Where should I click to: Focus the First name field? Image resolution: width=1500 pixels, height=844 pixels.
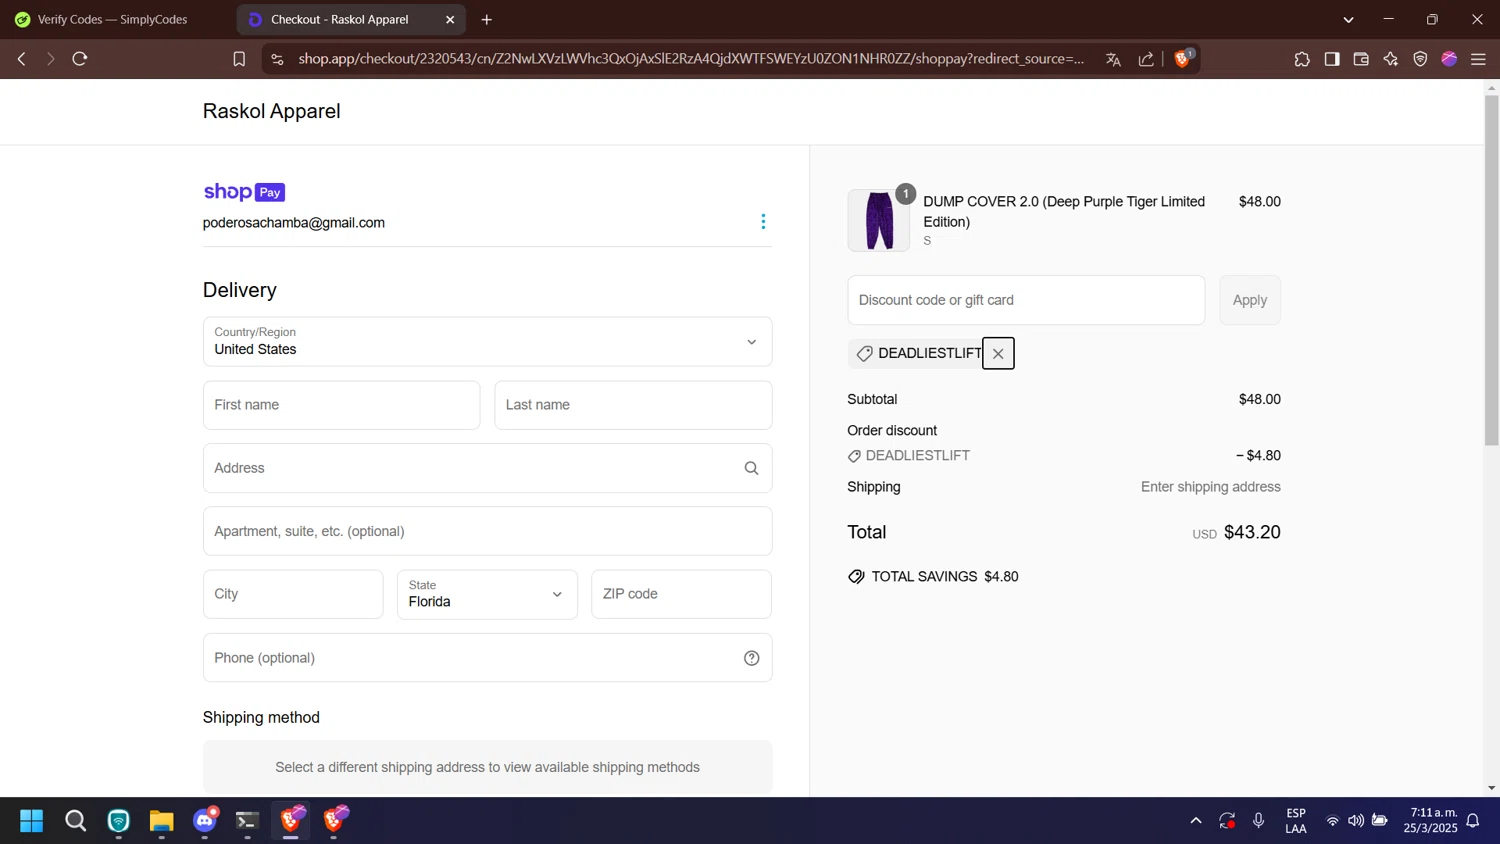tap(342, 405)
